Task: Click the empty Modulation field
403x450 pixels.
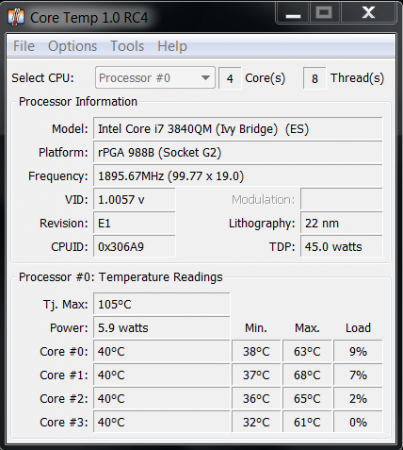Action: [x=341, y=199]
